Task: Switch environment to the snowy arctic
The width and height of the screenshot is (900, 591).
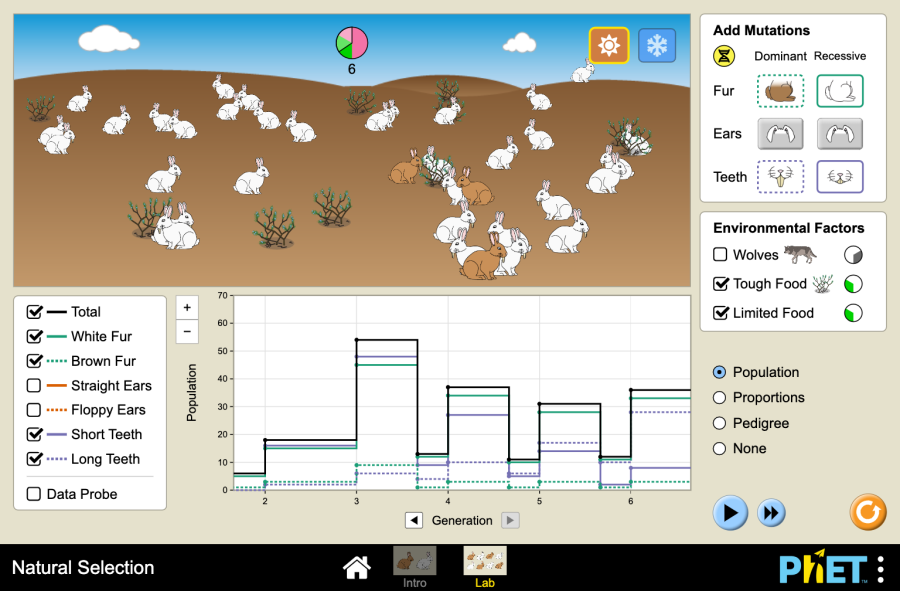Action: pos(657,46)
